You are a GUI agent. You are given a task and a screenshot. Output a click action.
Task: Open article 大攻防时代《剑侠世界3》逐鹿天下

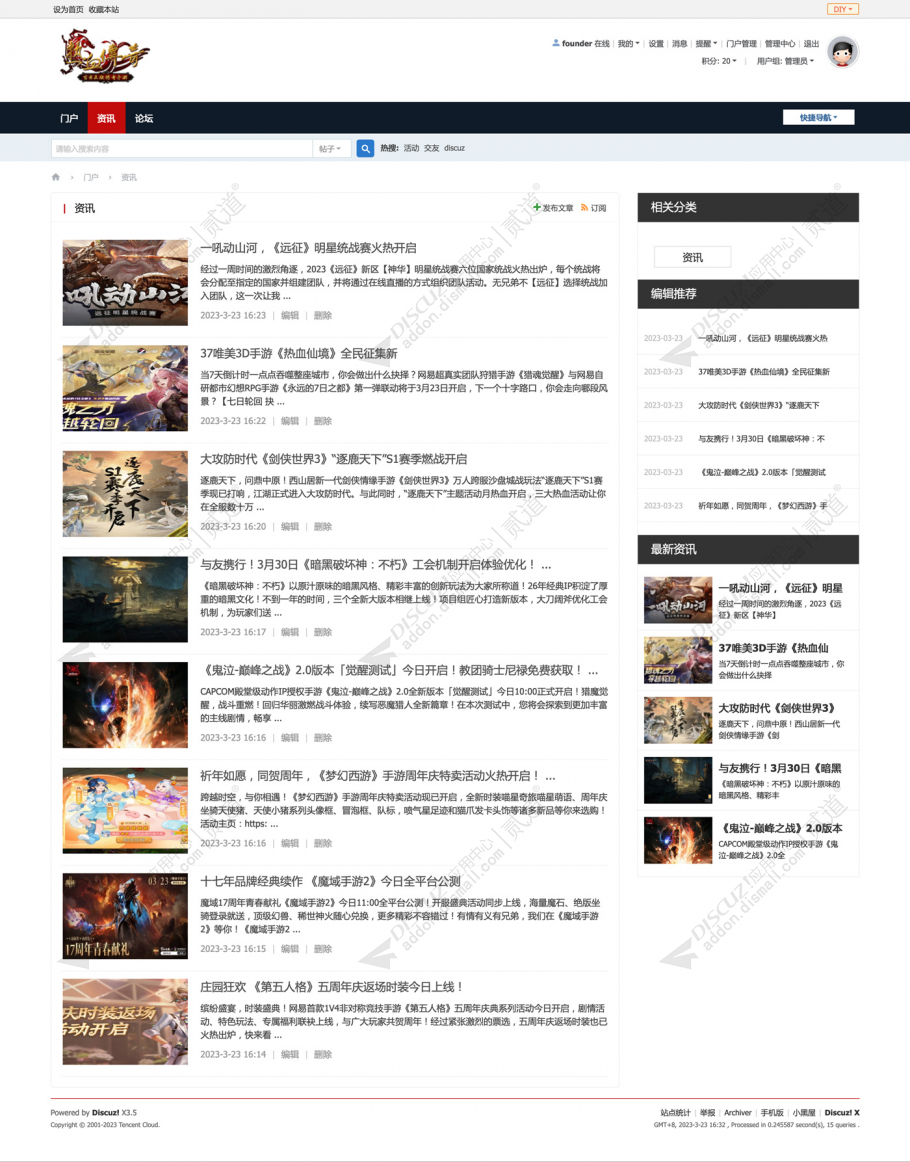tap(333, 459)
